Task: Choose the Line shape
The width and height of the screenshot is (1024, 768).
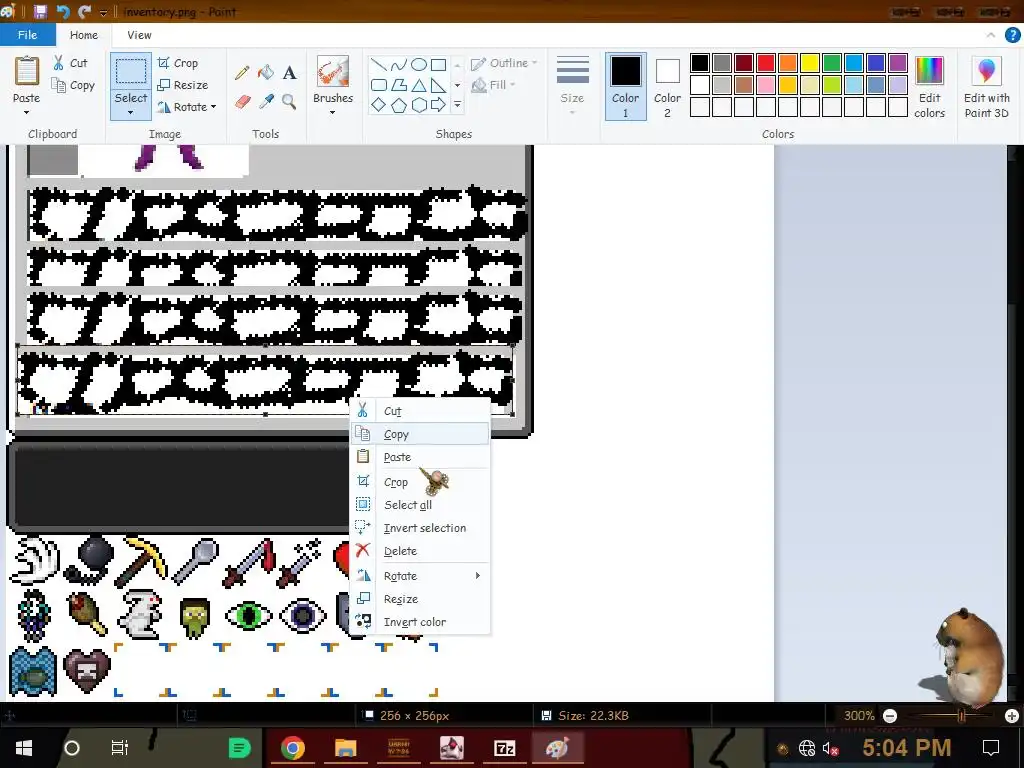Action: click(x=378, y=64)
